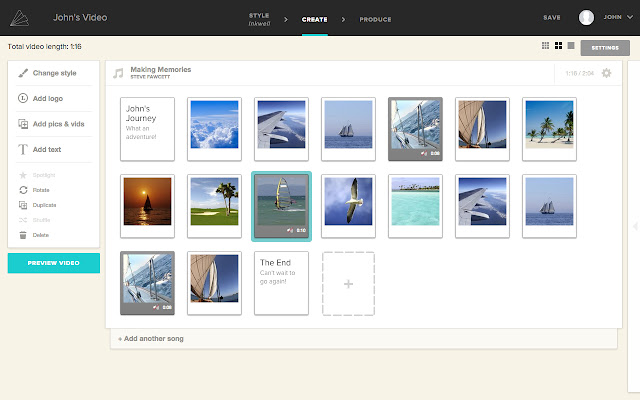Duplicate the selected clip
Screen dimensions: 640x400
tap(38, 205)
